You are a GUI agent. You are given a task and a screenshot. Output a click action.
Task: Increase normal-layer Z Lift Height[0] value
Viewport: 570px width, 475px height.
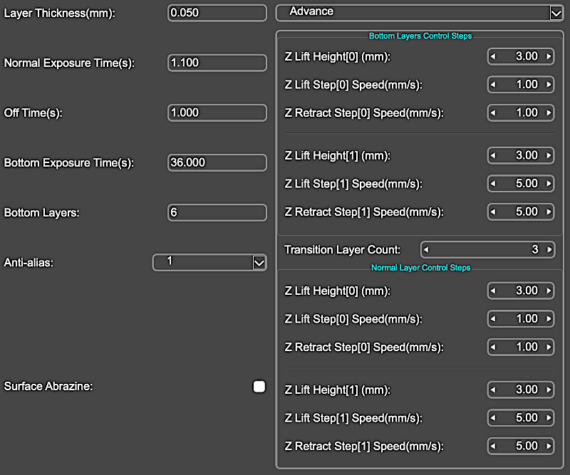coord(549,291)
